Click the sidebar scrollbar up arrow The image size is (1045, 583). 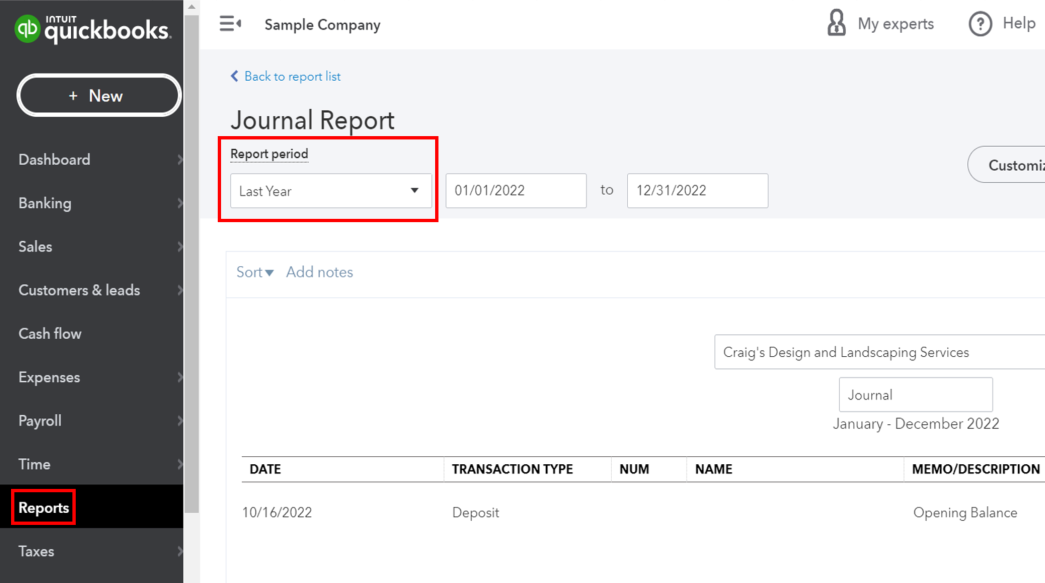coord(192,7)
